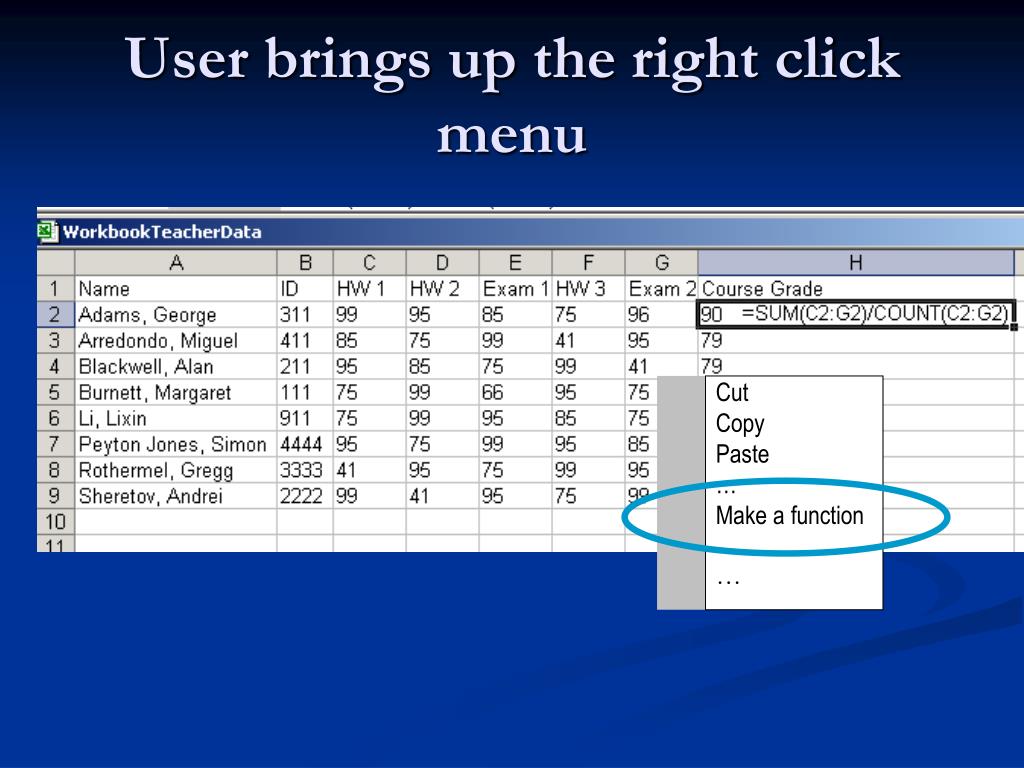Click the Excel workbook icon in title bar
Image resolution: width=1024 pixels, height=768 pixels.
47,232
